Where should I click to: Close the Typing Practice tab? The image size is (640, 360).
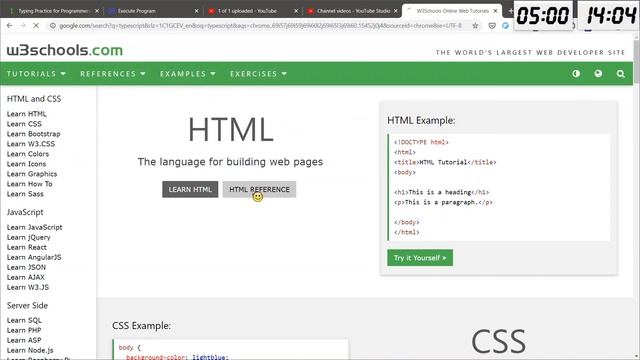coord(97,11)
